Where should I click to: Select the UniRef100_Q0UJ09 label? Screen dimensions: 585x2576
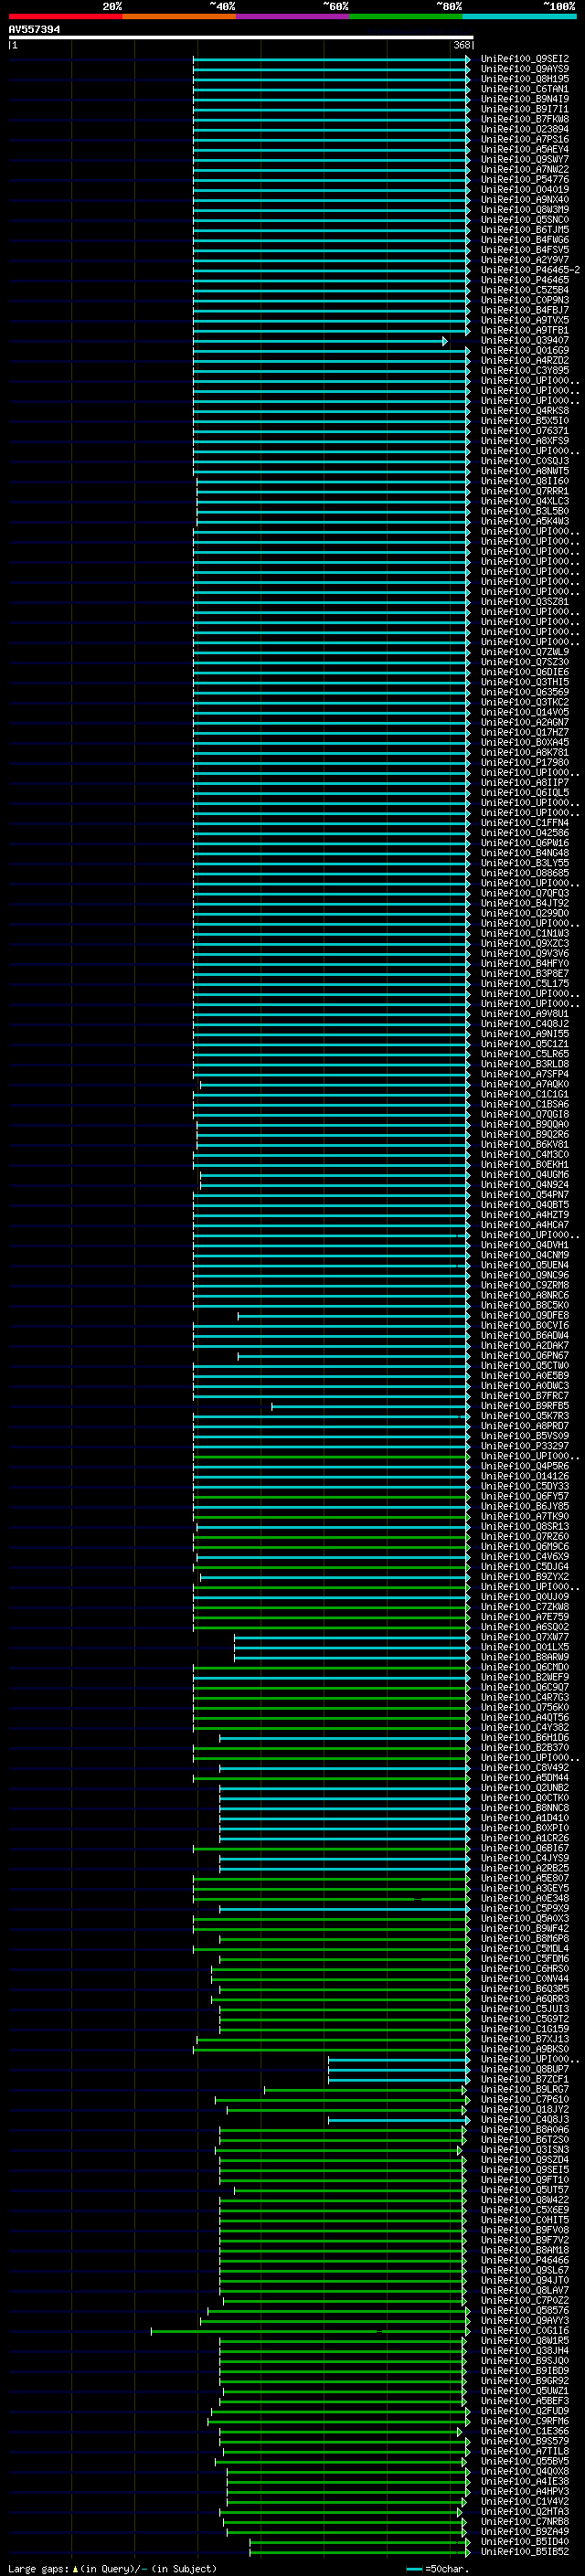pyautogui.click(x=525, y=1598)
